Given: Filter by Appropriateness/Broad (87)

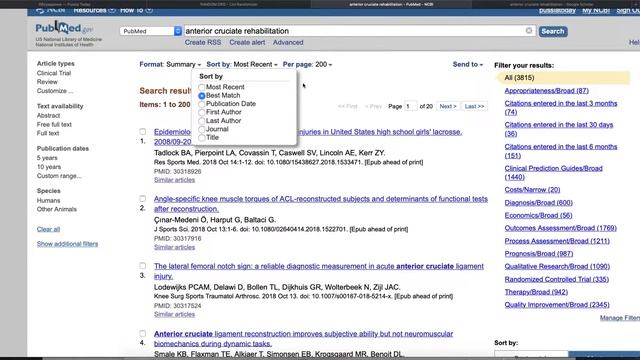Looking at the screenshot, I should click(547, 91).
